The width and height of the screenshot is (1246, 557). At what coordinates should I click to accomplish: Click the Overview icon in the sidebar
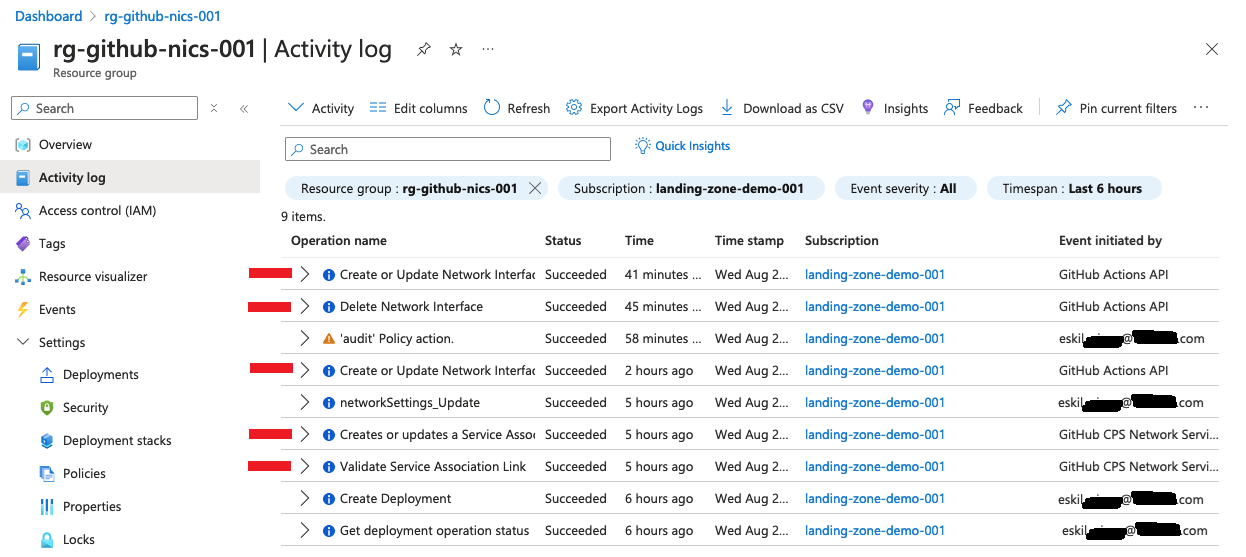(22, 145)
